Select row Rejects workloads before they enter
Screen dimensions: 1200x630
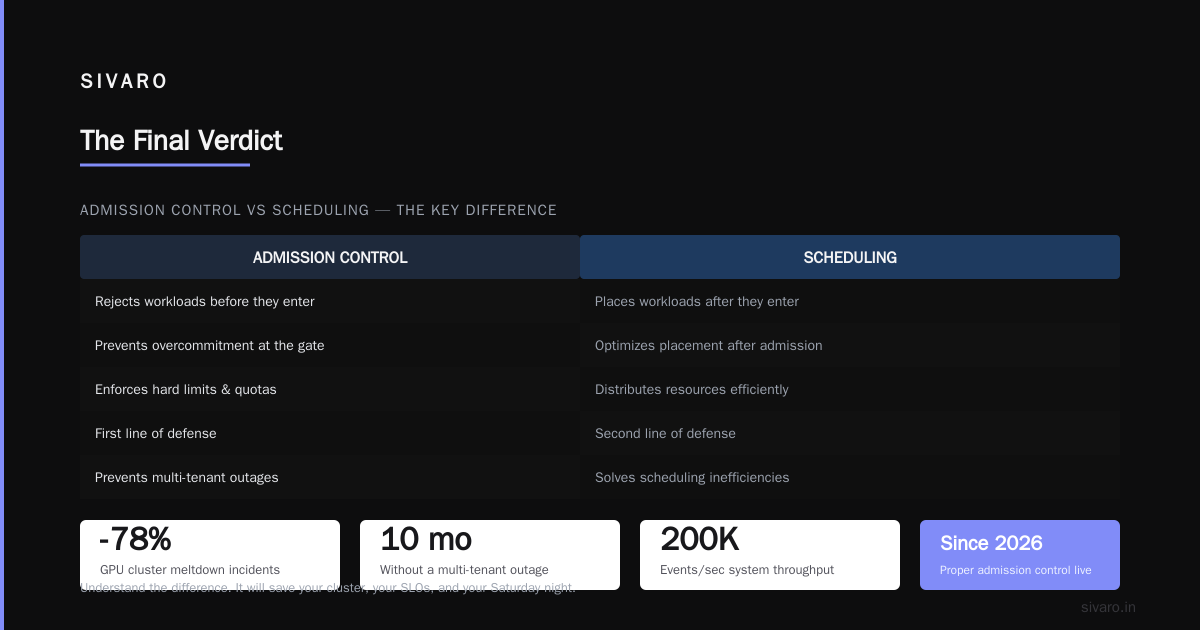point(330,301)
